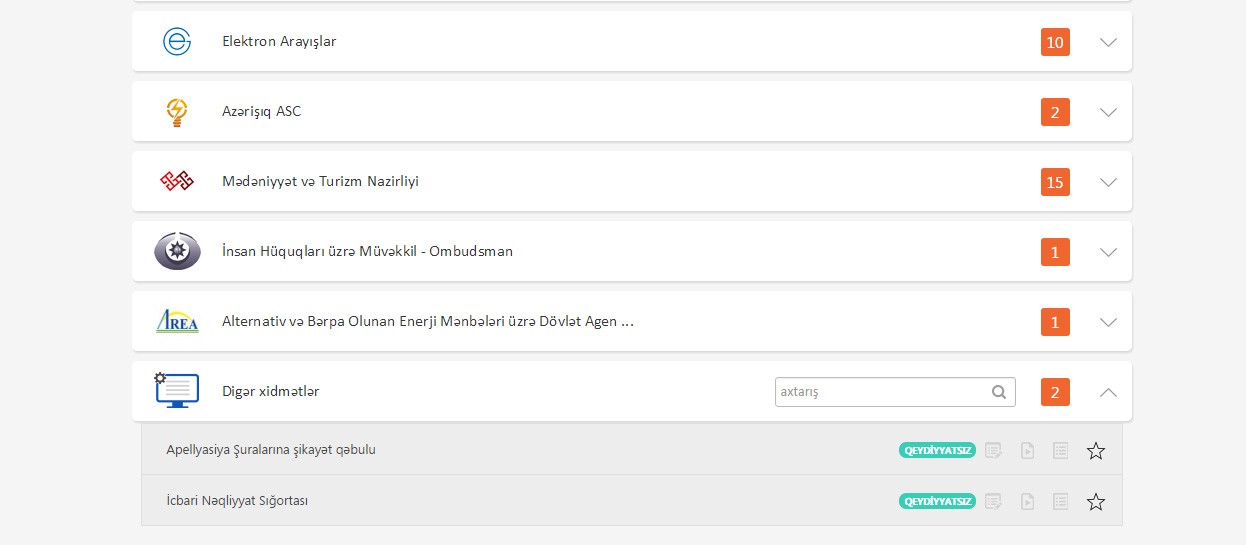Click the axtarış search input field
The height and width of the screenshot is (545, 1246).
click(880, 392)
